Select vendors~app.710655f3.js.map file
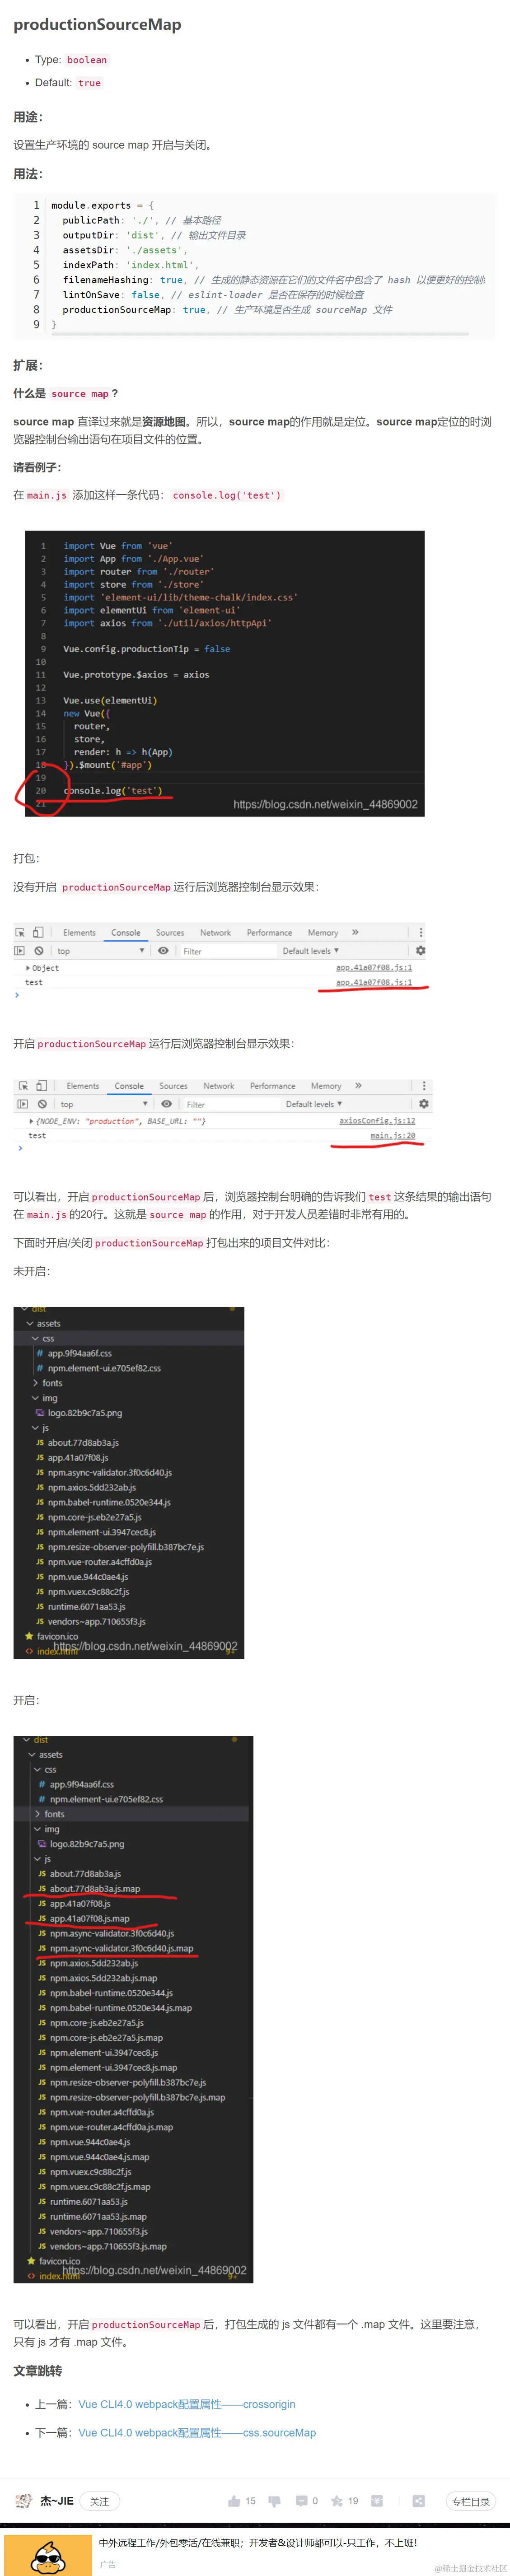Viewport: 510px width, 2576px height. coord(108,2246)
